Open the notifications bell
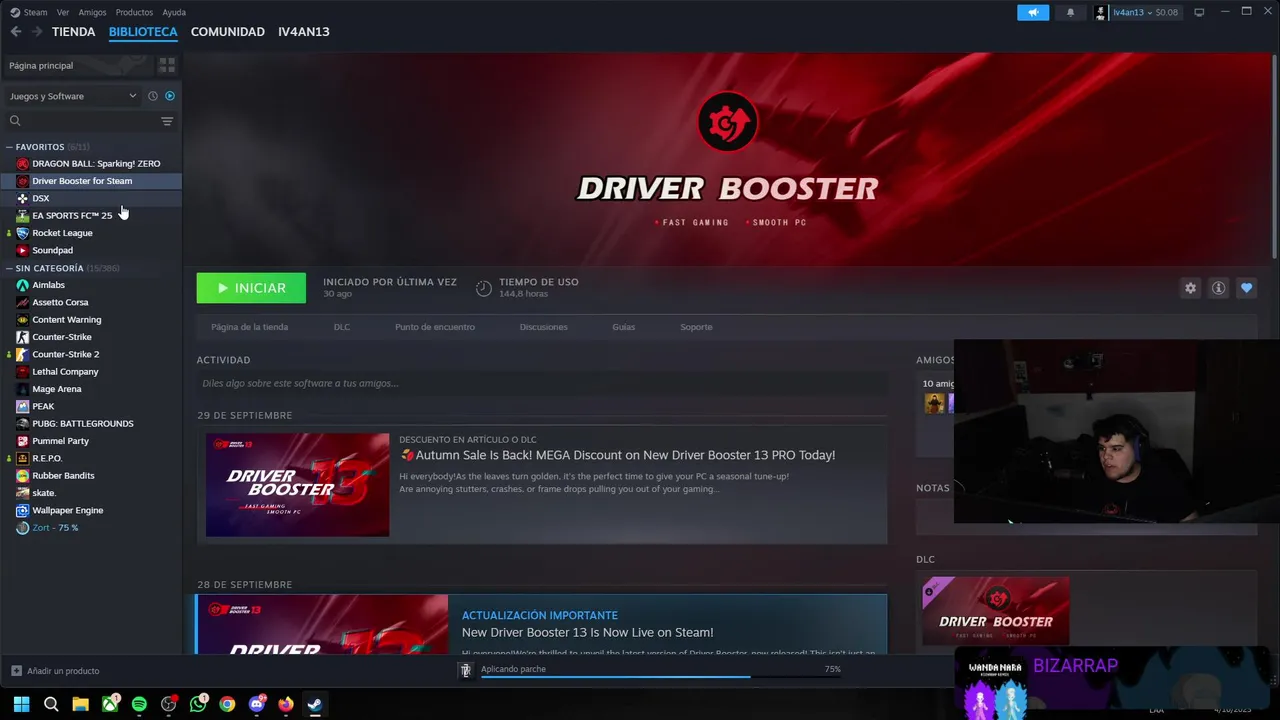 click(1070, 12)
